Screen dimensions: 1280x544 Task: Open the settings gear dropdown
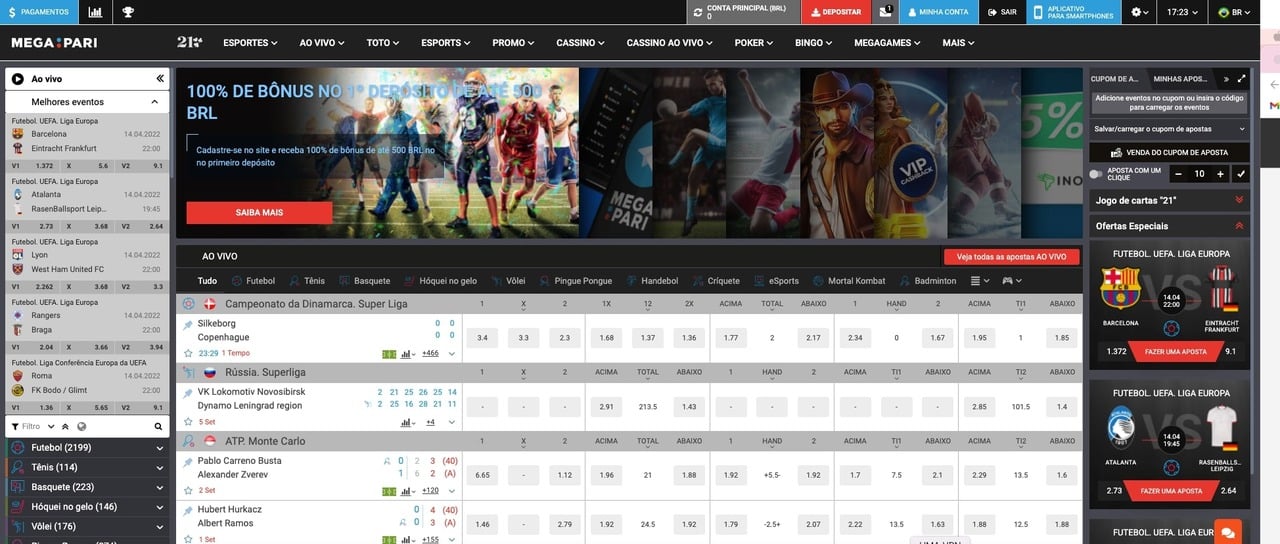click(x=1140, y=12)
